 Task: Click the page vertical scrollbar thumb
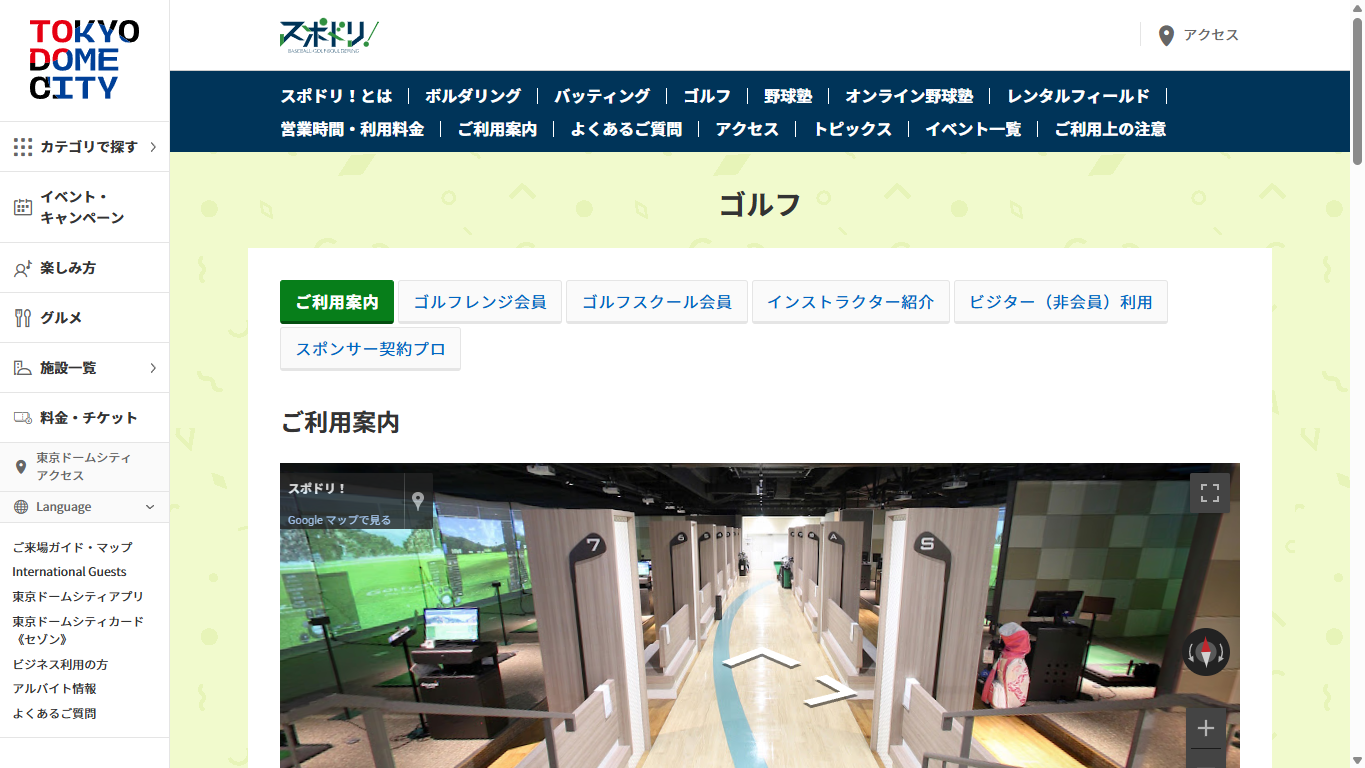coord(1357,90)
